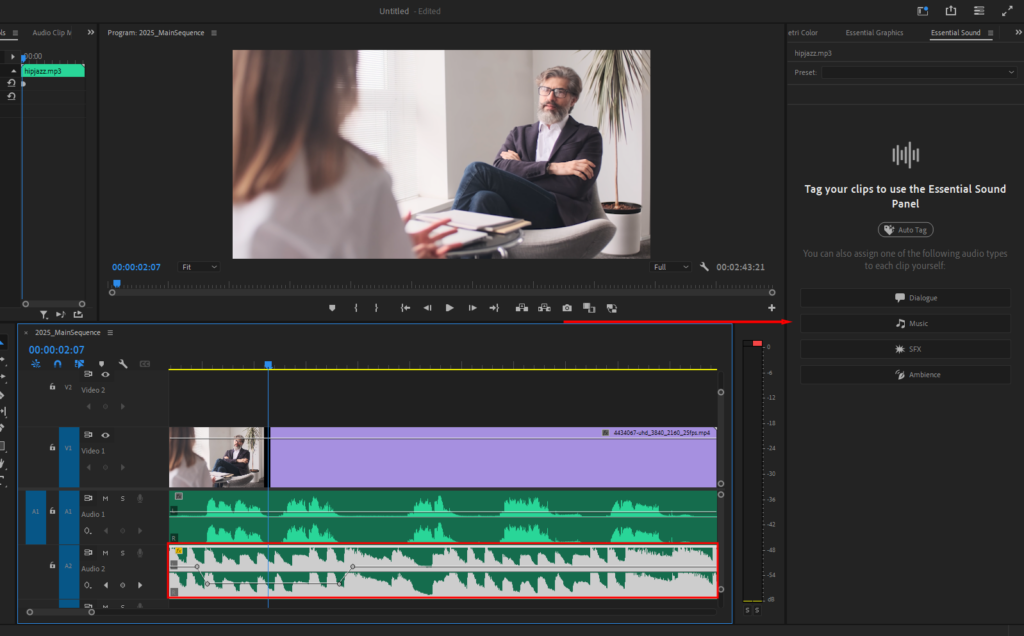Screen dimensions: 1024x636
Task: Click the Extract button
Action: click(x=544, y=308)
